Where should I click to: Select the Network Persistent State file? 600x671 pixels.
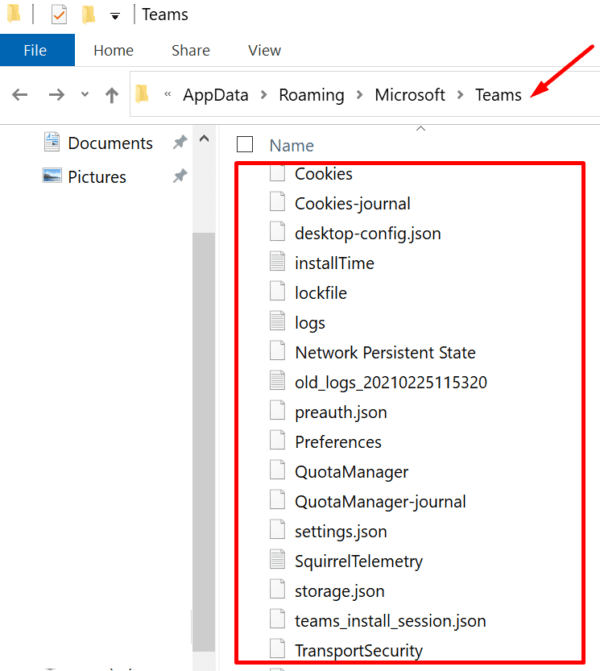385,353
